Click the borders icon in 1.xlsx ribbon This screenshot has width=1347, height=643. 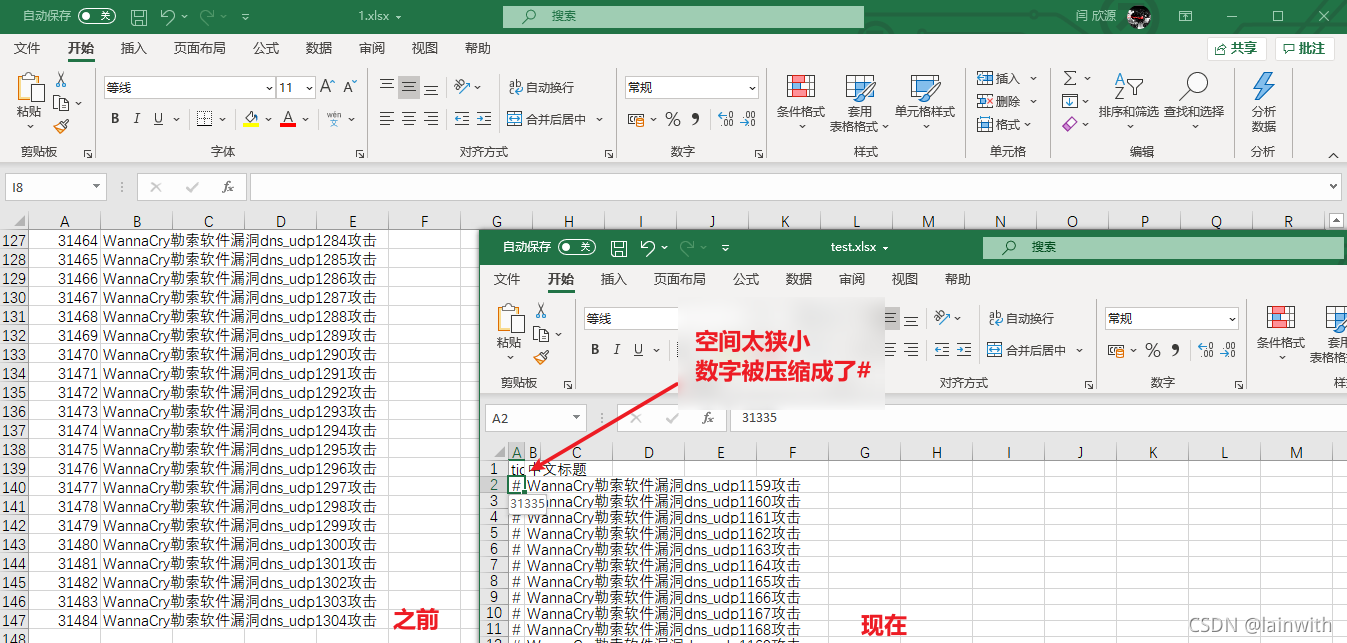pos(204,119)
